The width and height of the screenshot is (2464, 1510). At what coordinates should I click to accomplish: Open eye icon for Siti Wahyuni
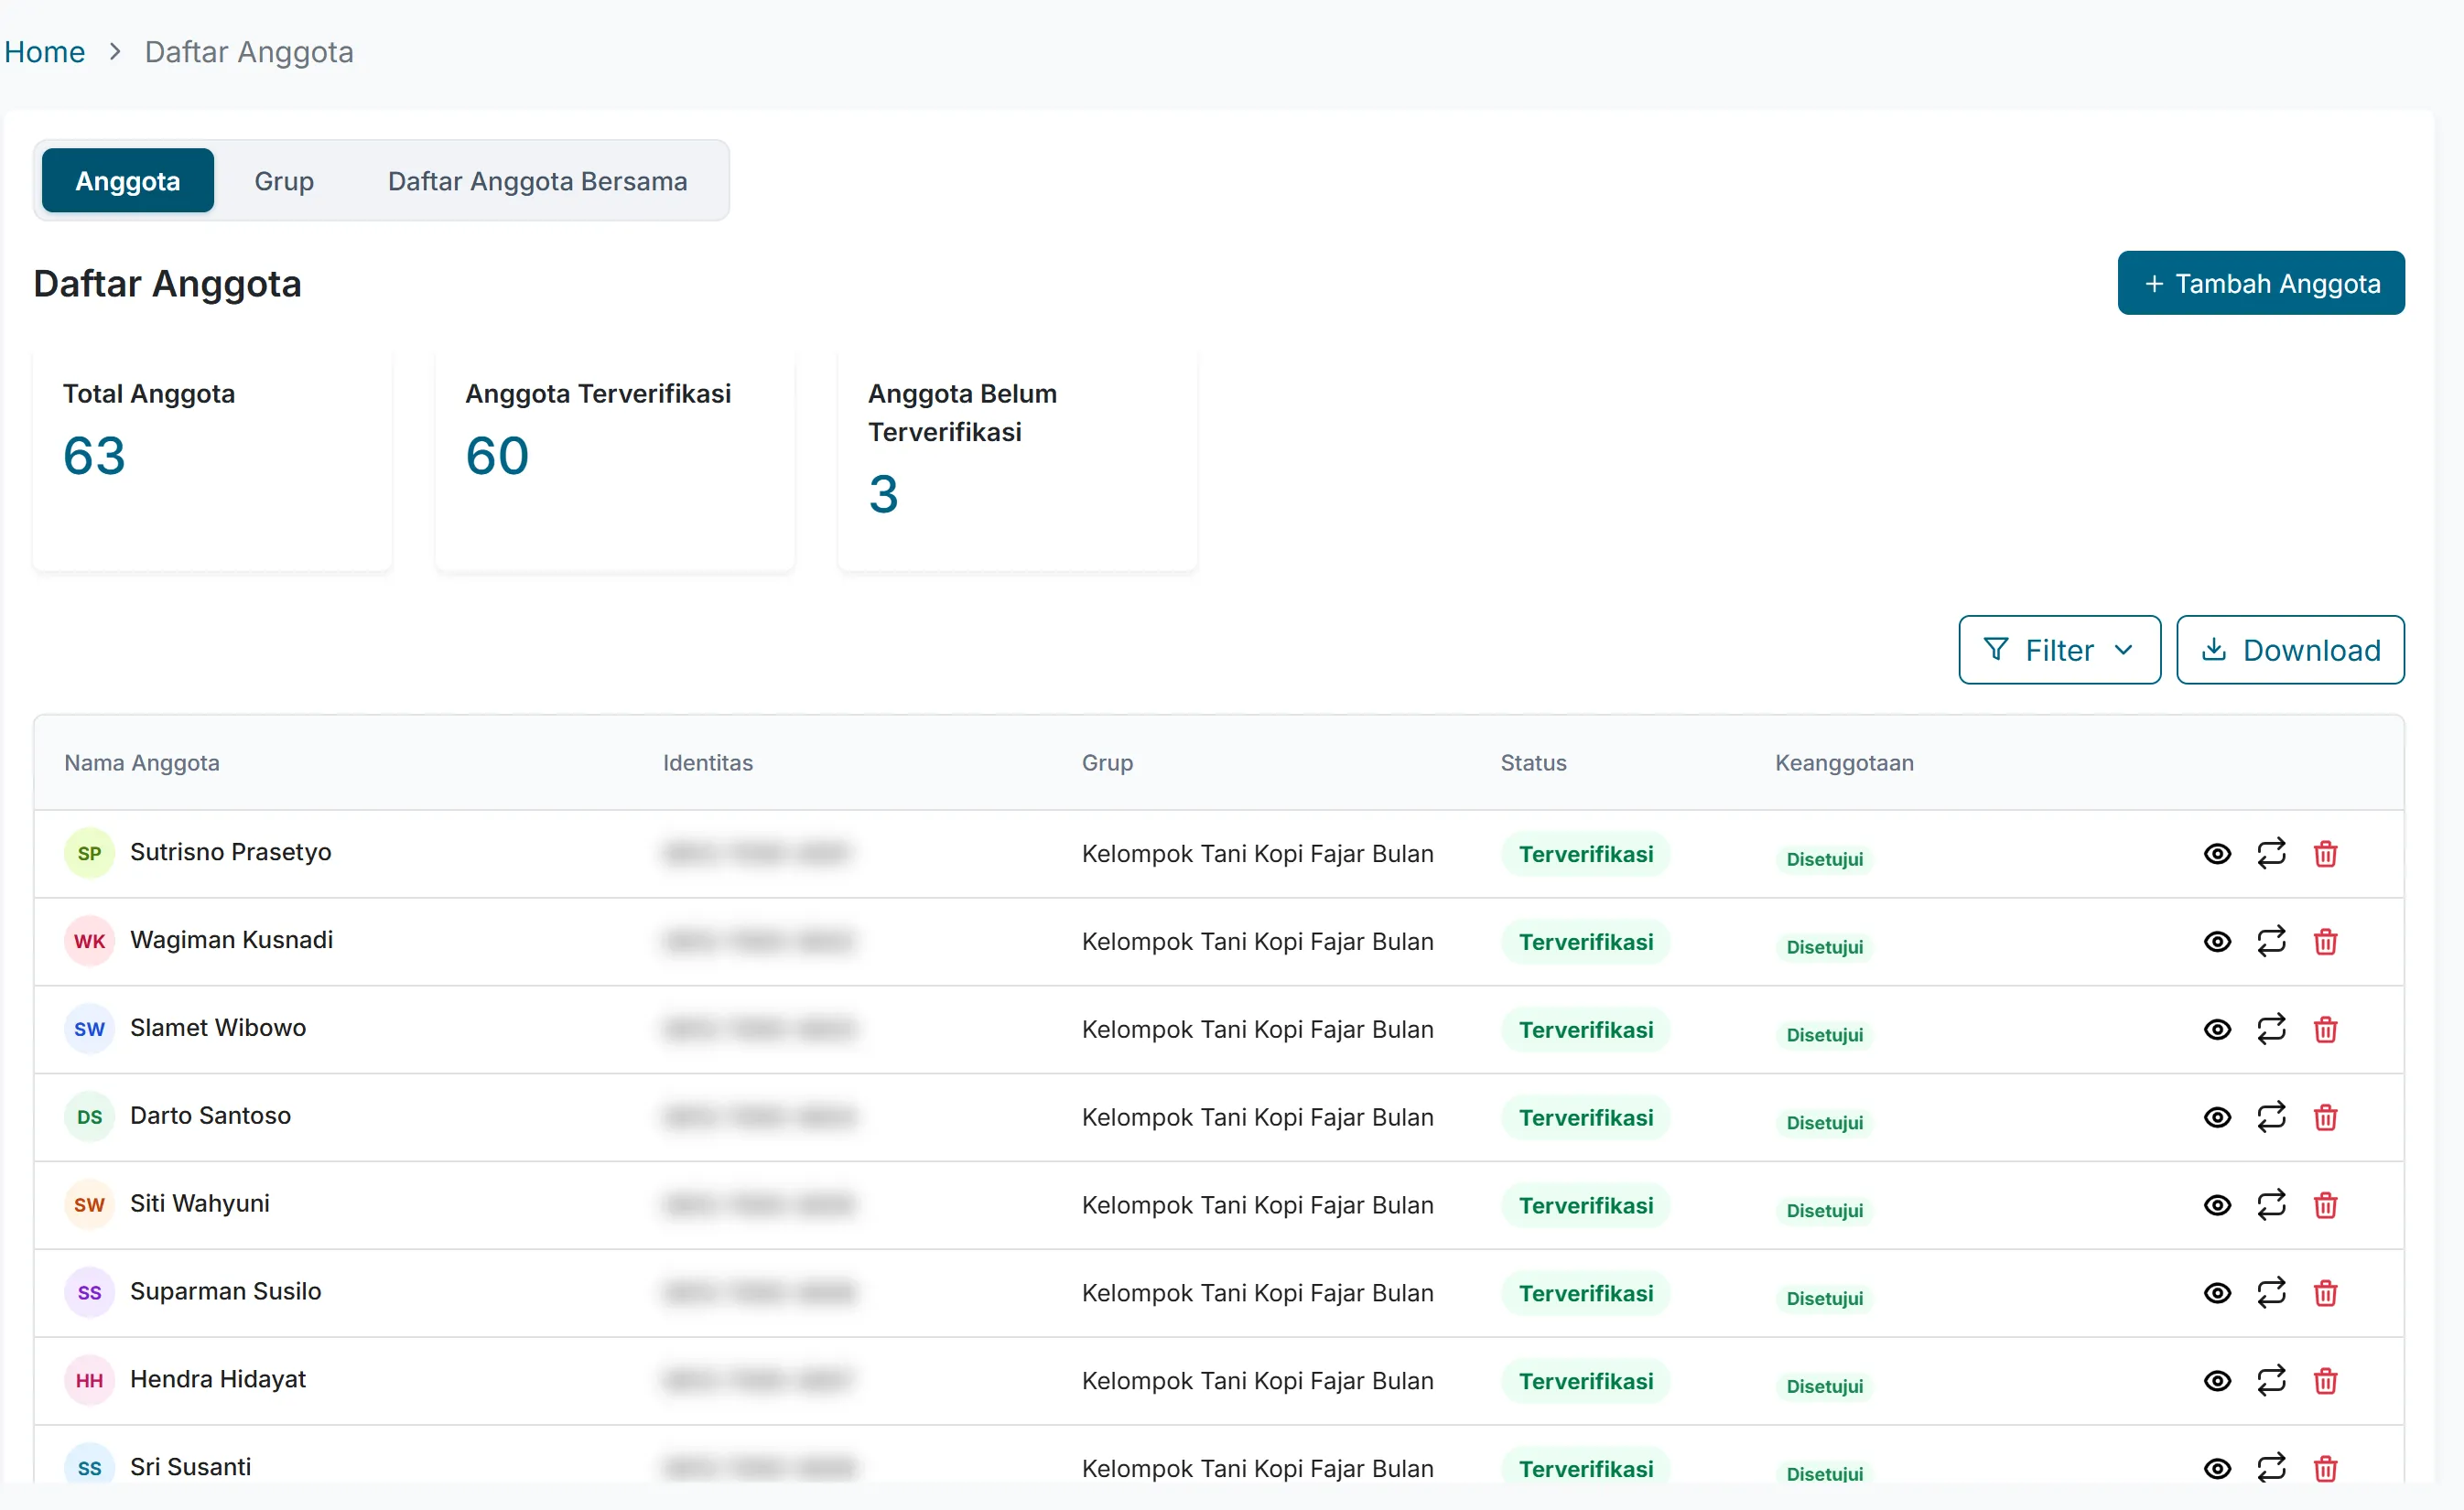coord(2217,1206)
